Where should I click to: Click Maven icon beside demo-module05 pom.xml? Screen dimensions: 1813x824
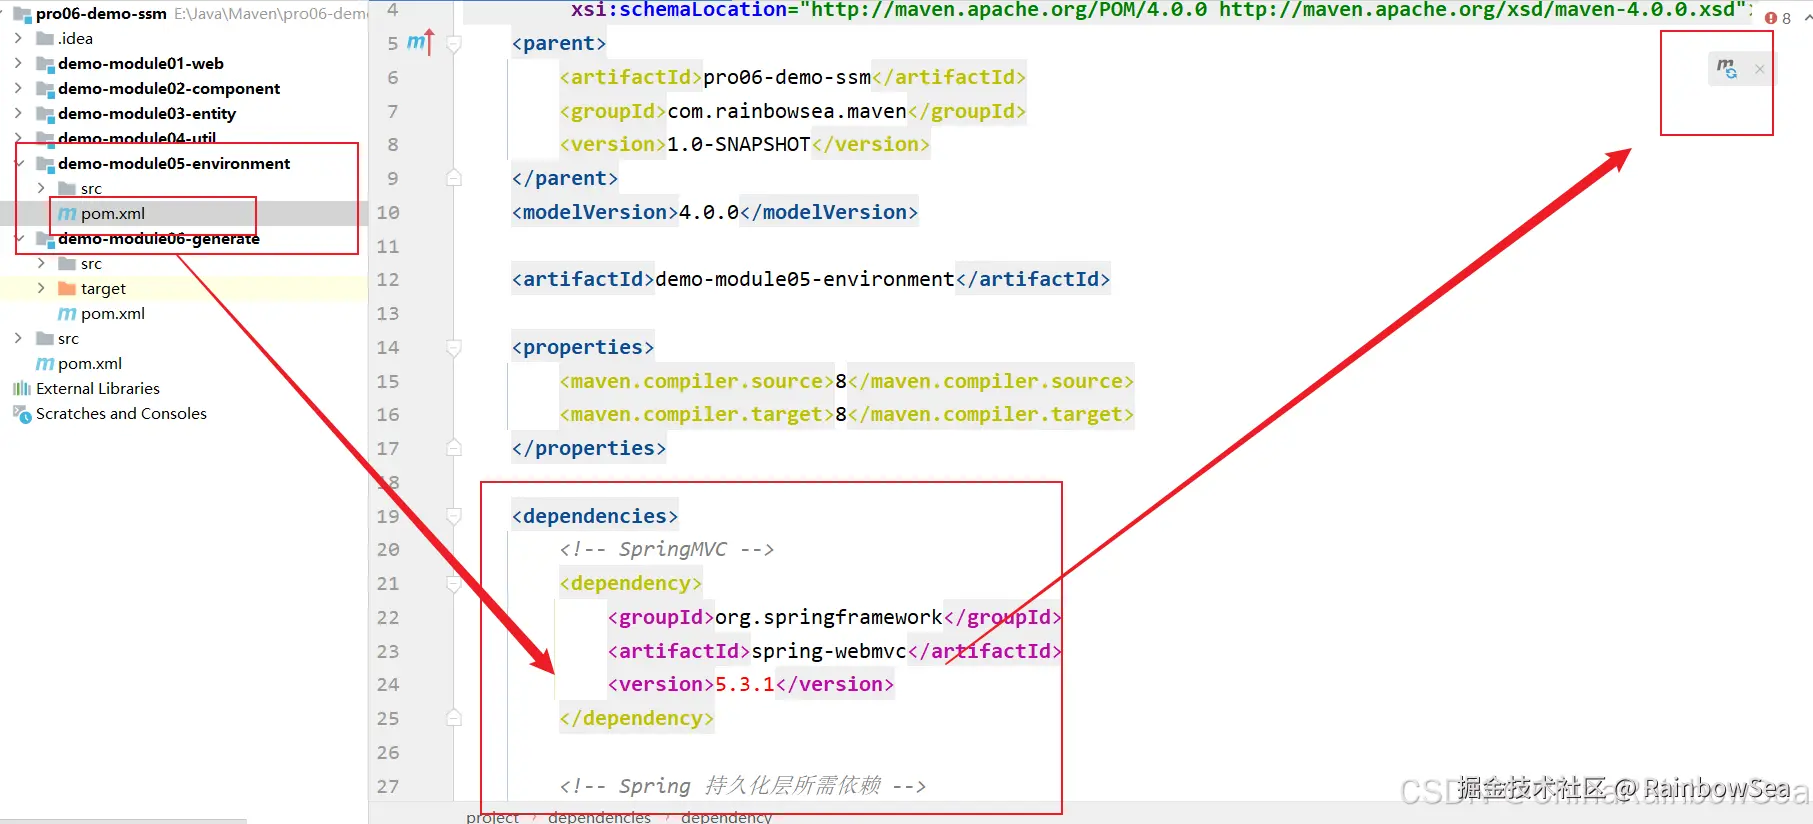click(67, 213)
